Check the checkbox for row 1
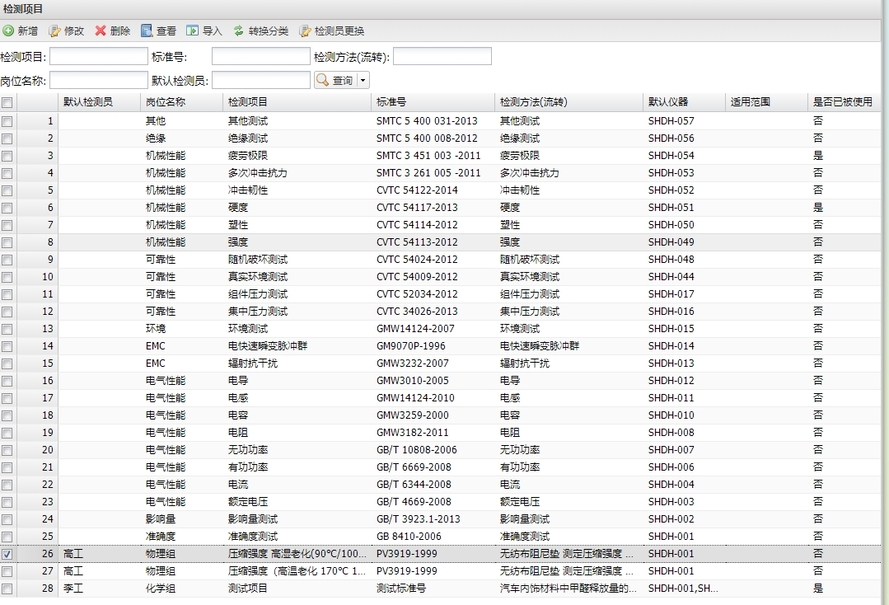Screen dimensions: 889x605 tap(7, 121)
